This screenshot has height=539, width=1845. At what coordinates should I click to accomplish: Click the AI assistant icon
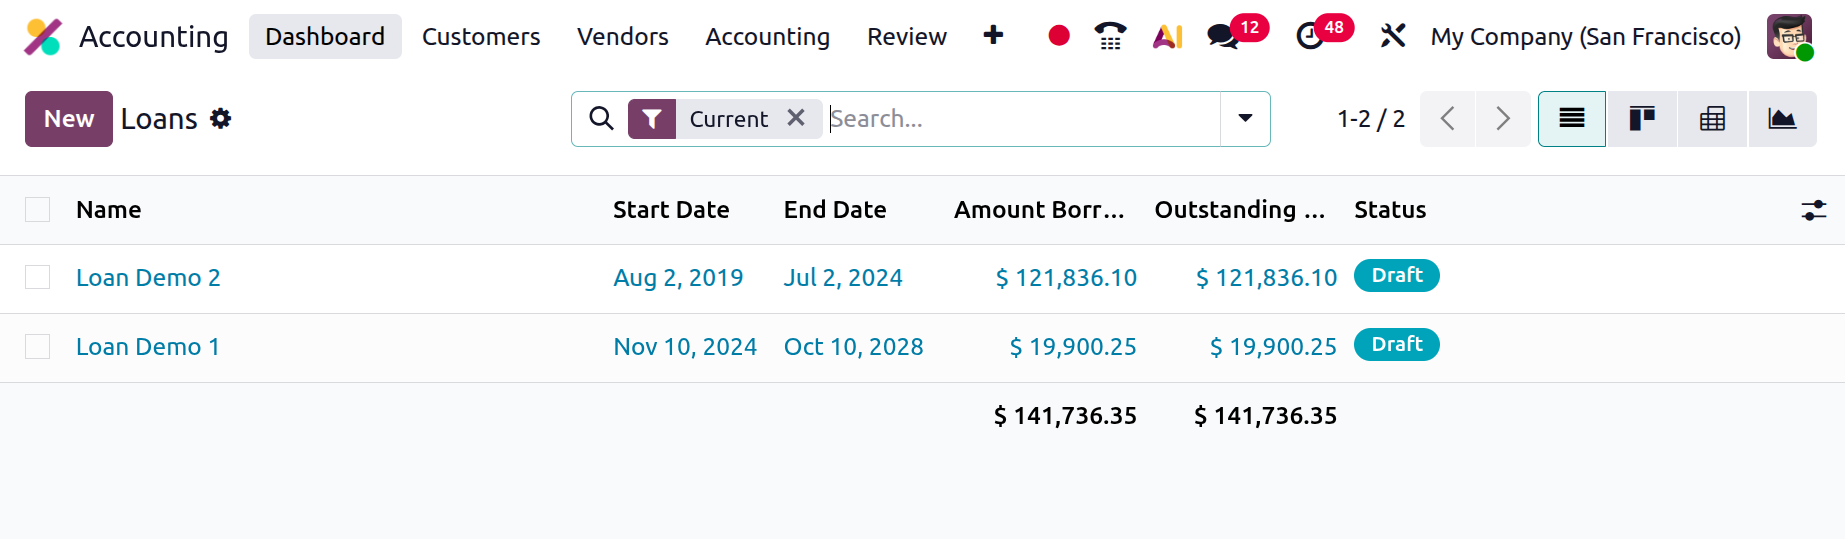[1167, 37]
